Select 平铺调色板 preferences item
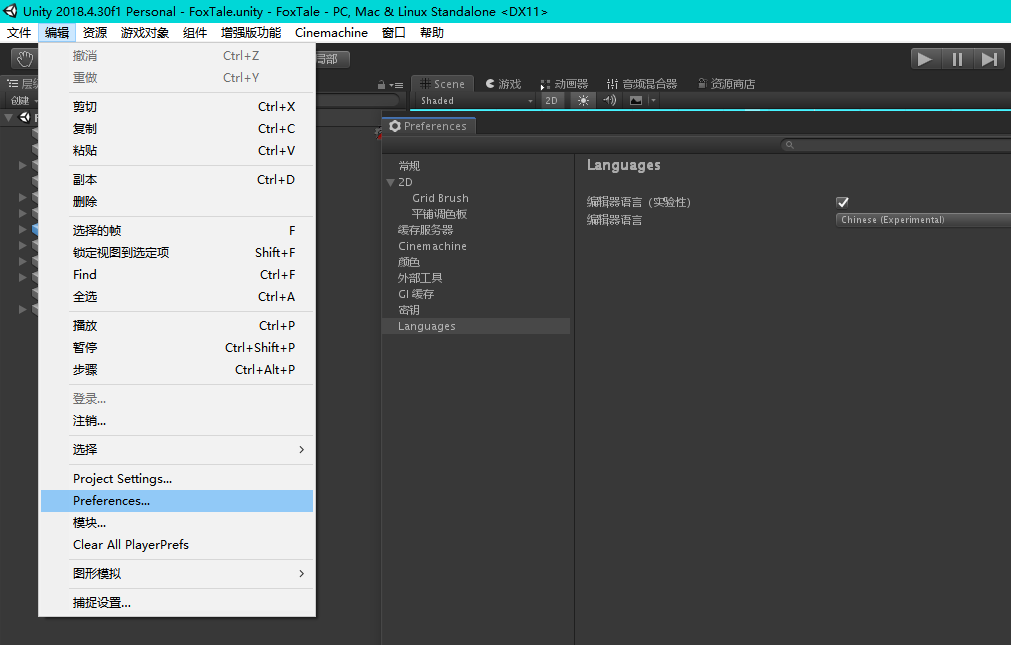 coord(439,214)
